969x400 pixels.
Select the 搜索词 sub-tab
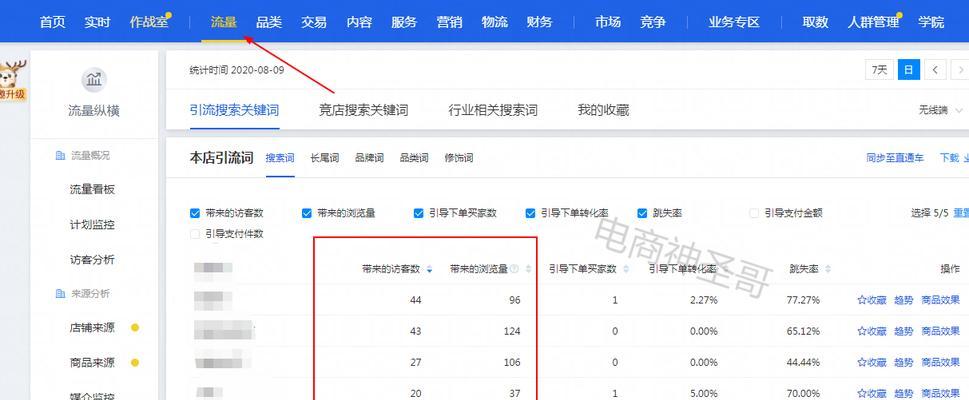pos(281,158)
